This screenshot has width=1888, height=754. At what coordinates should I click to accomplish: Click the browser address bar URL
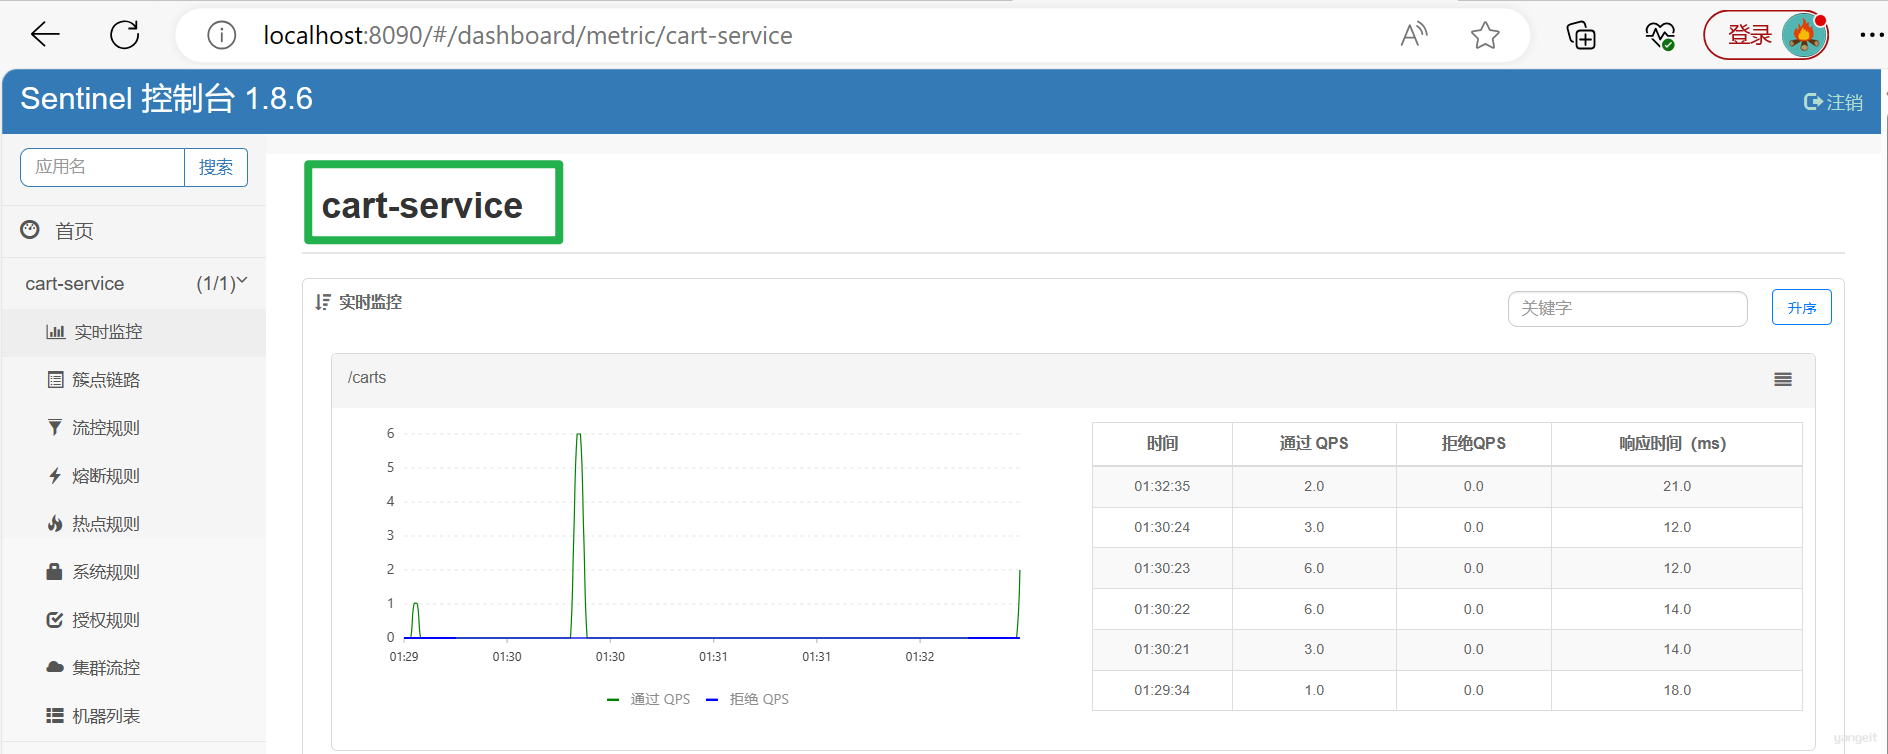(528, 36)
